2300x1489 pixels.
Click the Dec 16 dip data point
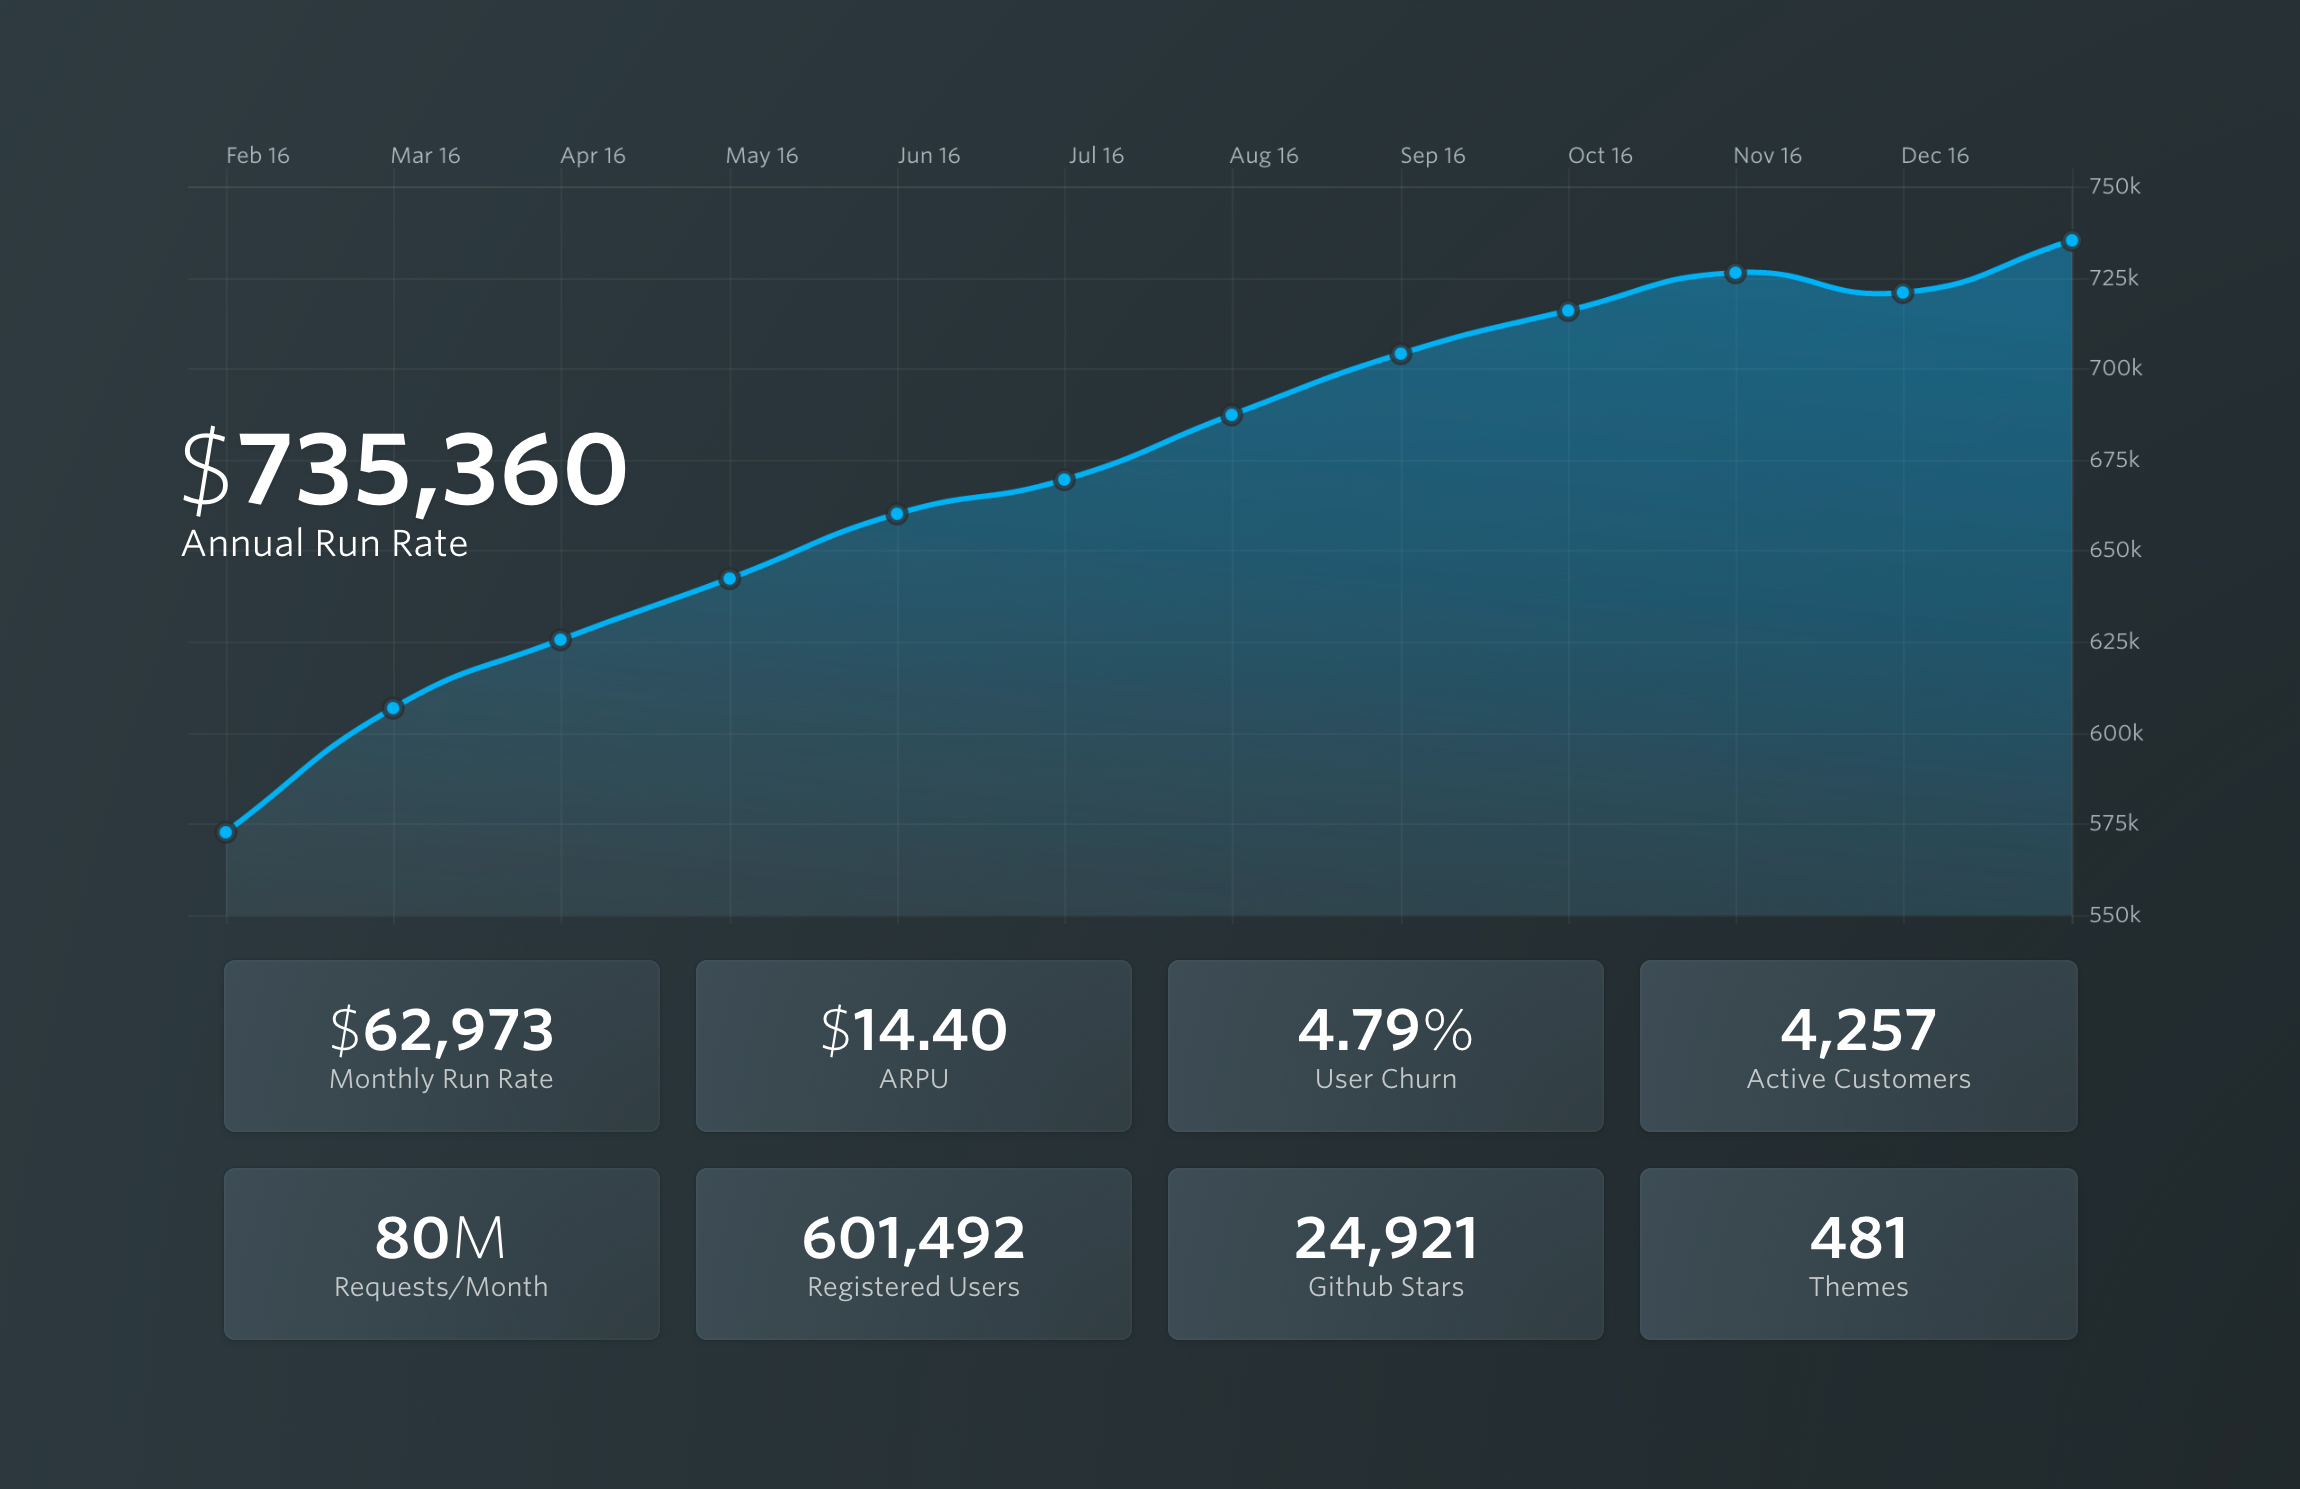click(x=1903, y=293)
